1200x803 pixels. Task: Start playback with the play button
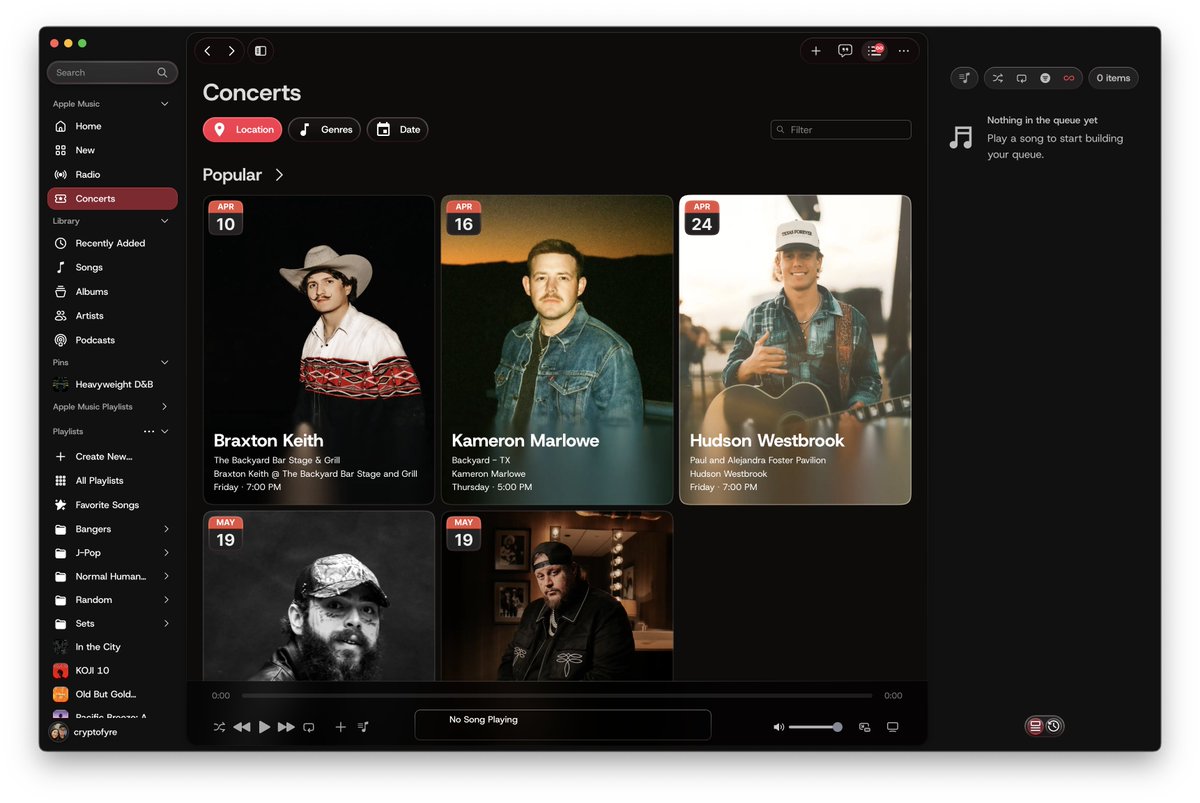tap(264, 727)
